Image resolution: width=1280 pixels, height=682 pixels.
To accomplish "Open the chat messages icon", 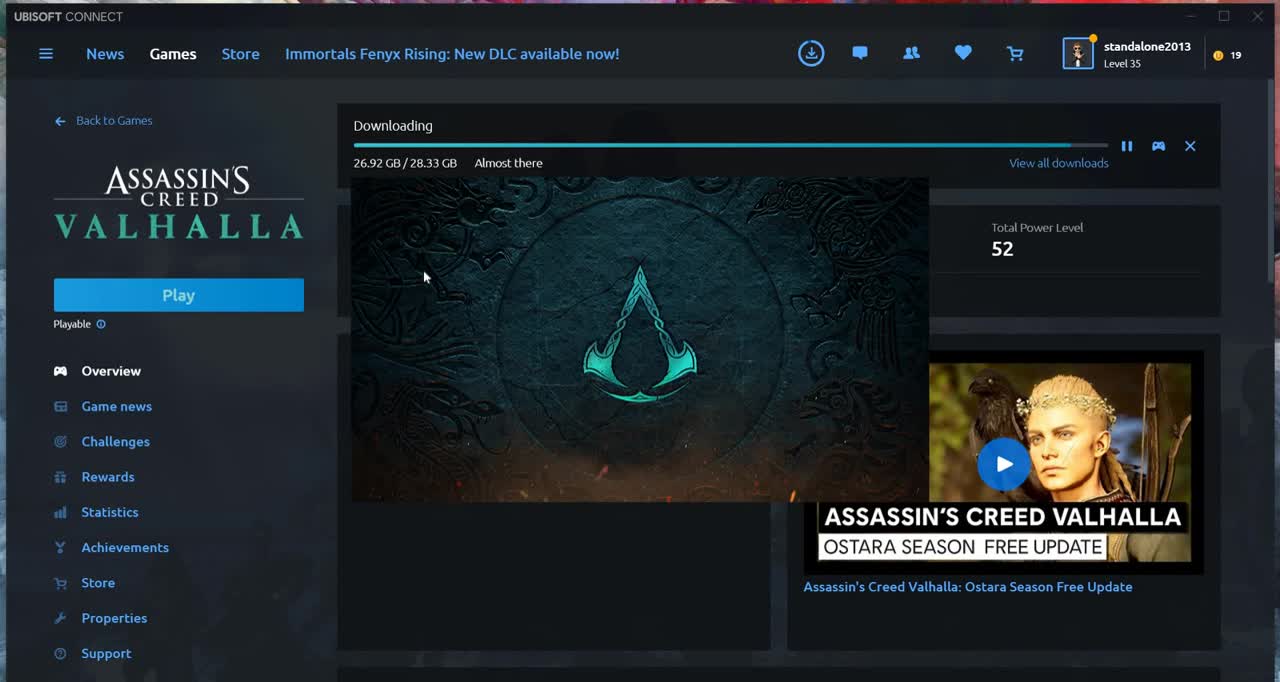I will [x=860, y=54].
